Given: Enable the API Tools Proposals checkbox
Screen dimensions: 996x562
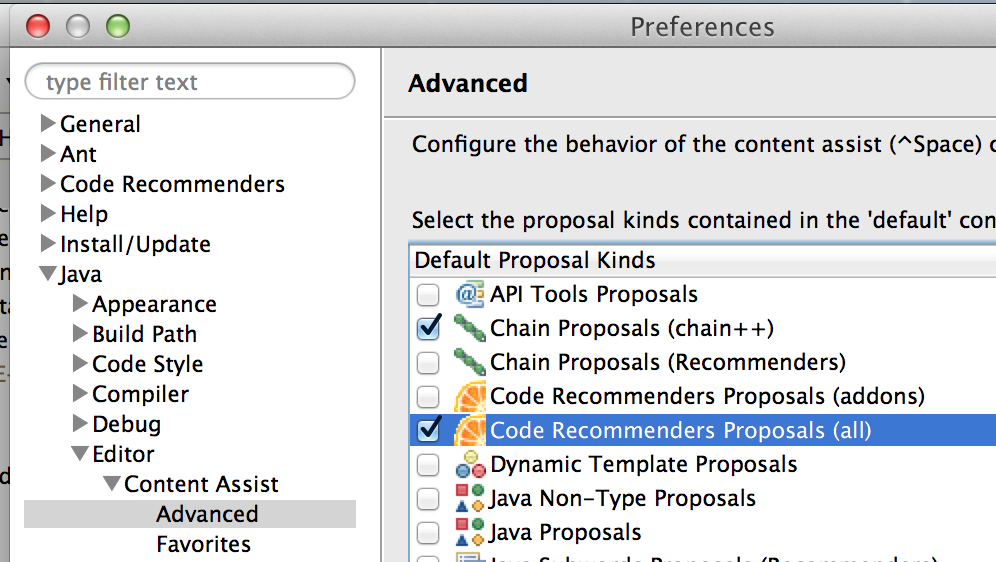Looking at the screenshot, I should pos(428,295).
